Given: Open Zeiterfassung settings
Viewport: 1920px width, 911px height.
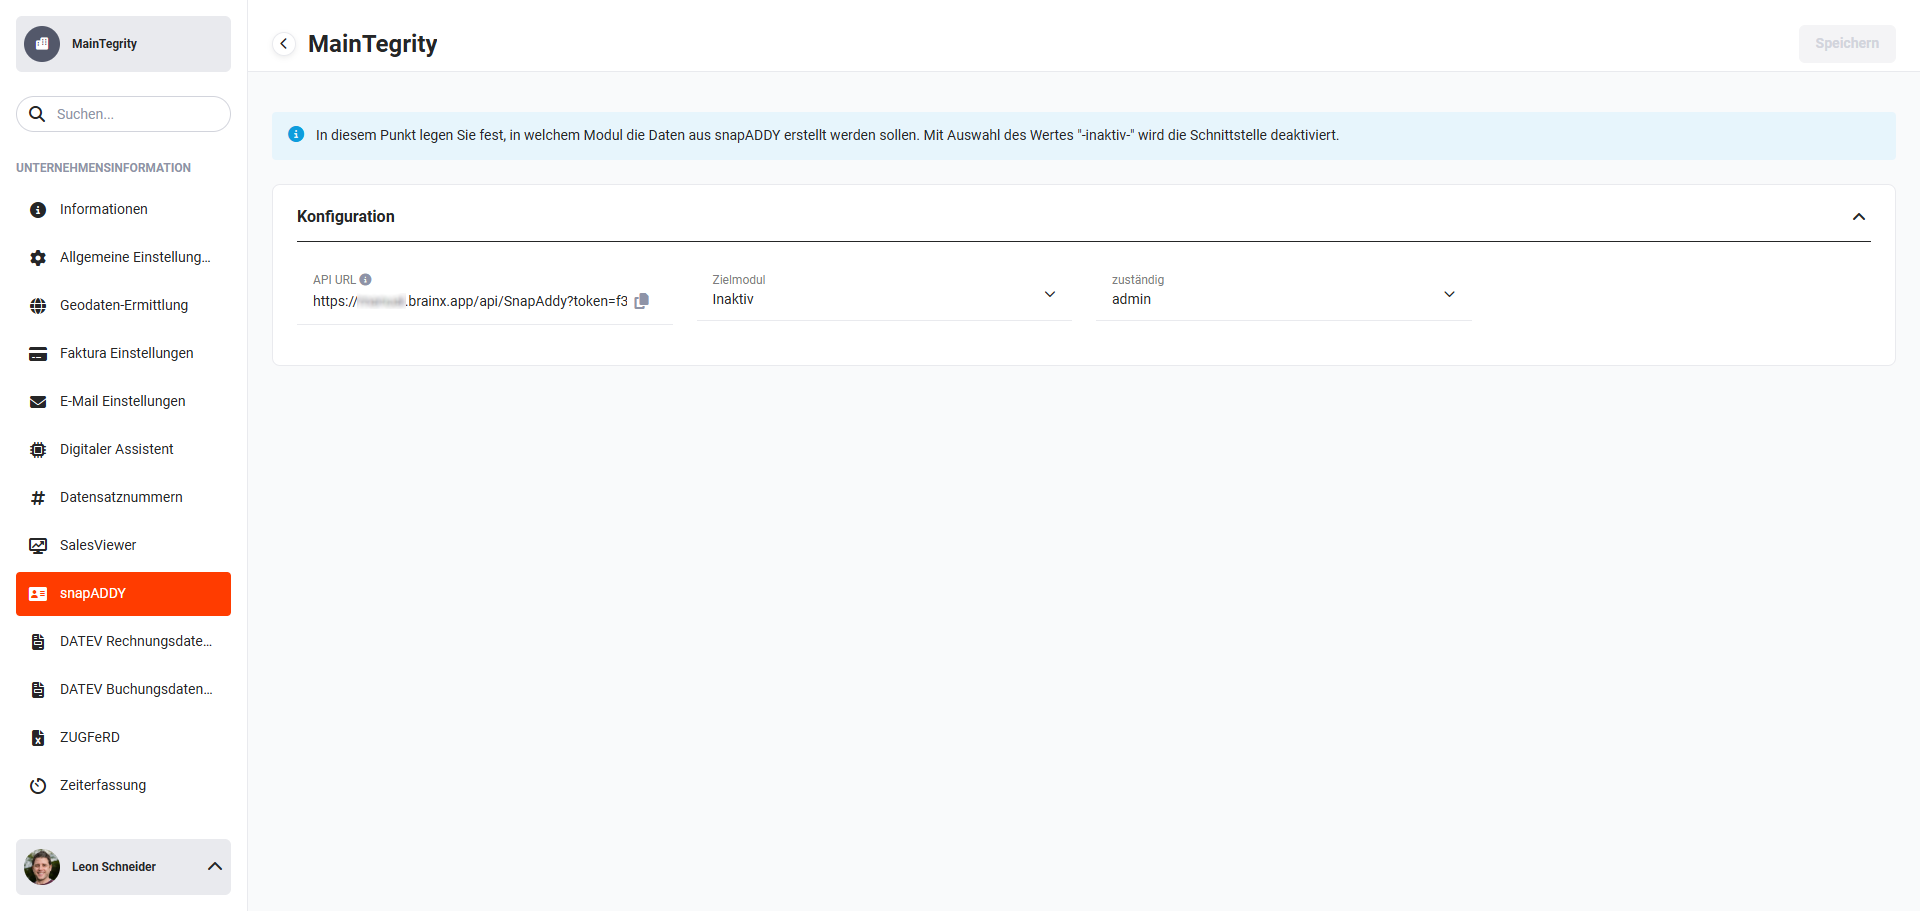Looking at the screenshot, I should click(124, 786).
